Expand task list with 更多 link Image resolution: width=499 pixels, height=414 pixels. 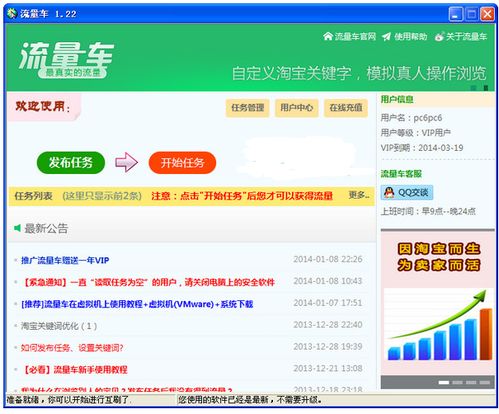359,195
